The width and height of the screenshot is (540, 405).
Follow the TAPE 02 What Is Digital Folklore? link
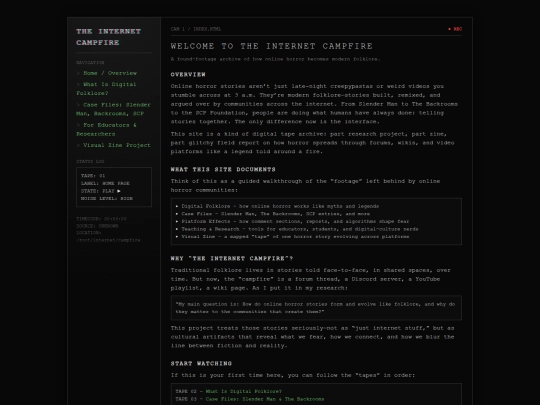(243, 391)
